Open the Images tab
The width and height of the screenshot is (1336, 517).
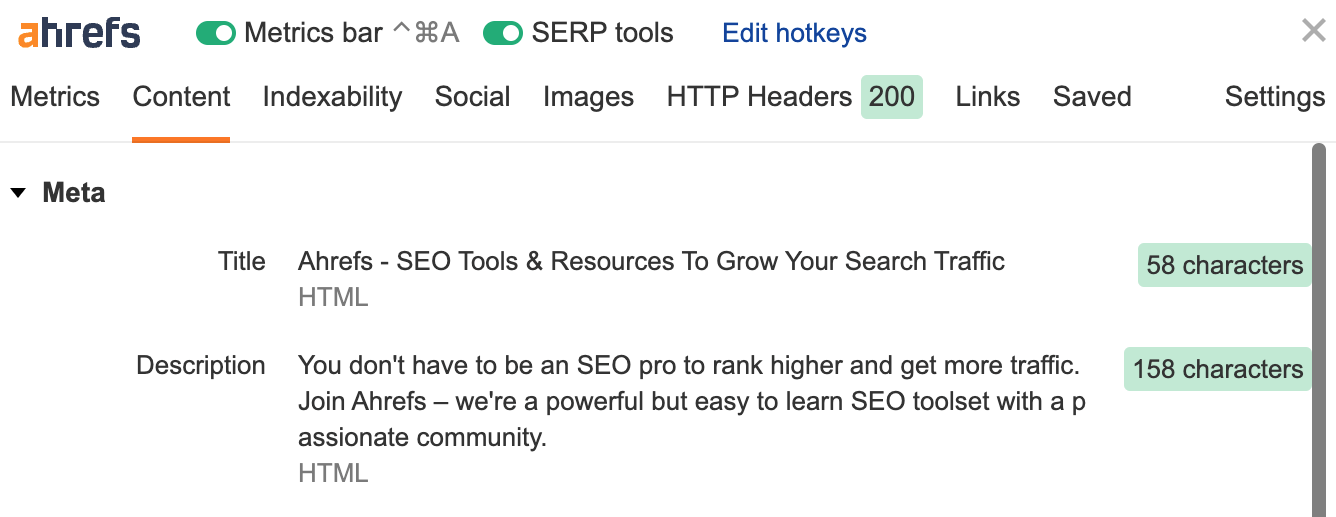588,97
